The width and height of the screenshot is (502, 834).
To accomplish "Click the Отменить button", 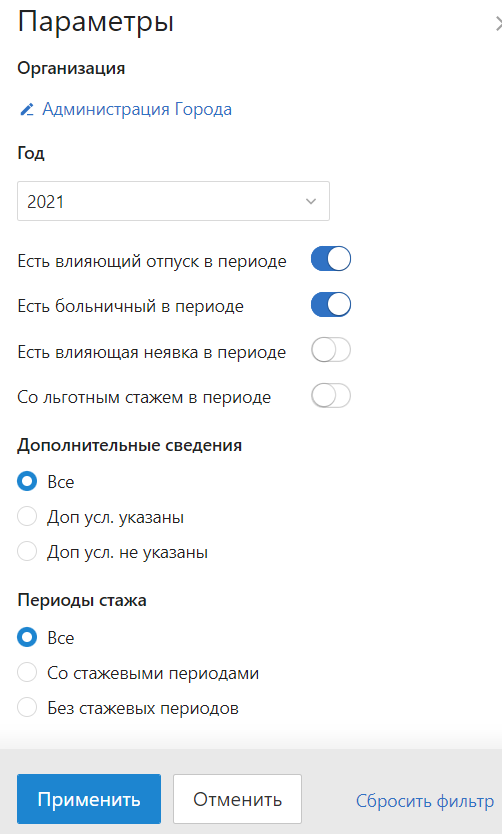I will click(237, 799).
